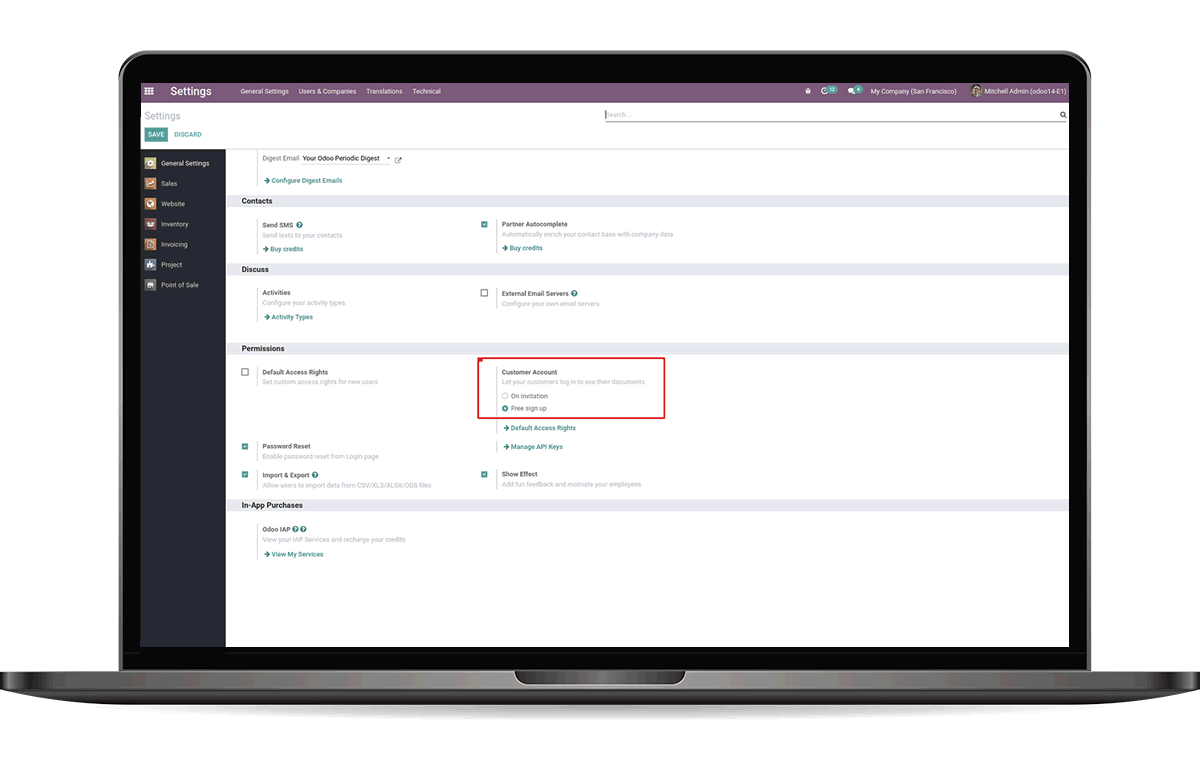
Task: Toggle Partner Autocomplete checkbox
Action: (x=484, y=225)
